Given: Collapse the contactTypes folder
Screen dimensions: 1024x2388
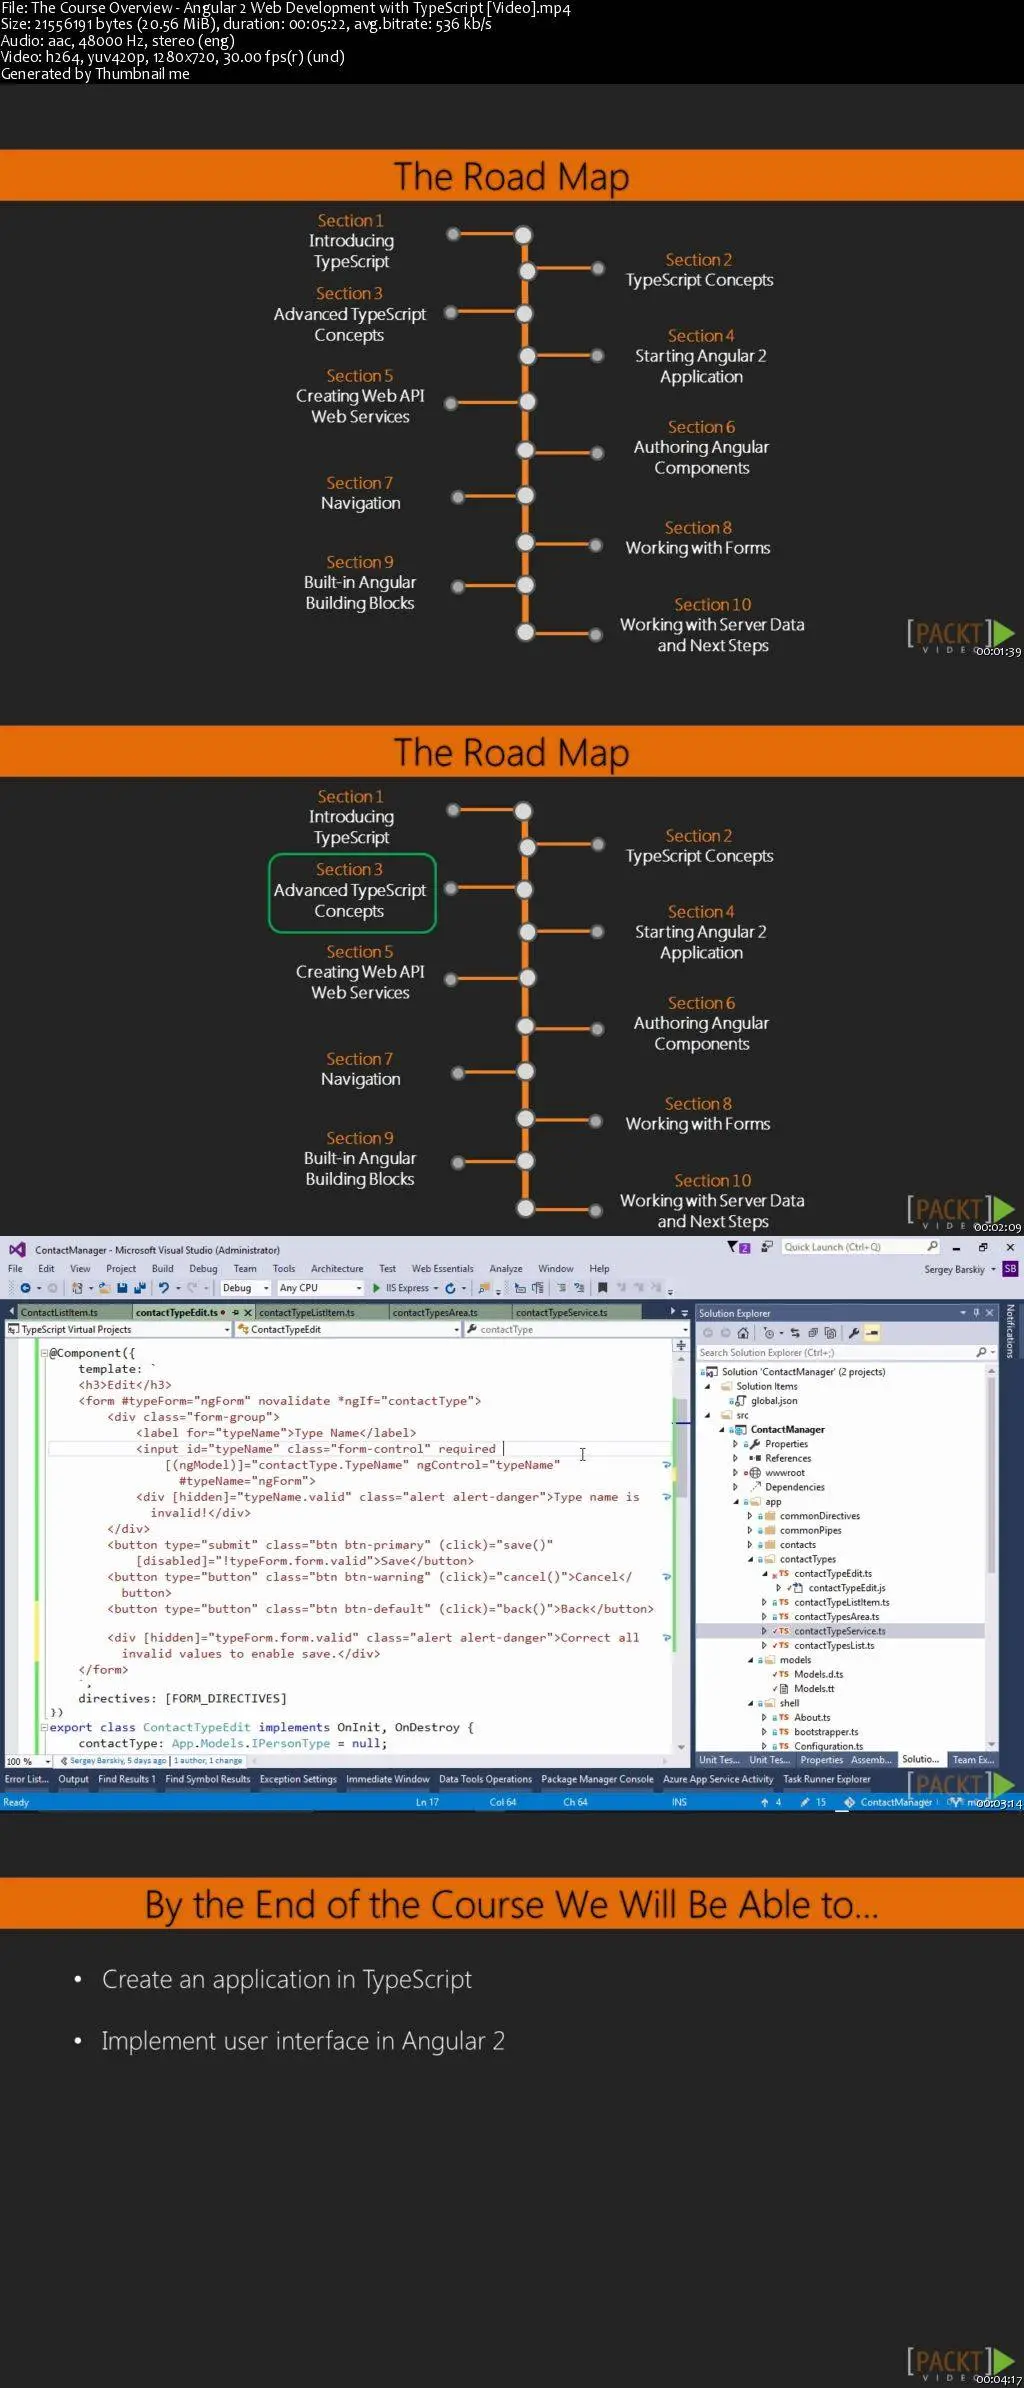Looking at the screenshot, I should 750,1559.
